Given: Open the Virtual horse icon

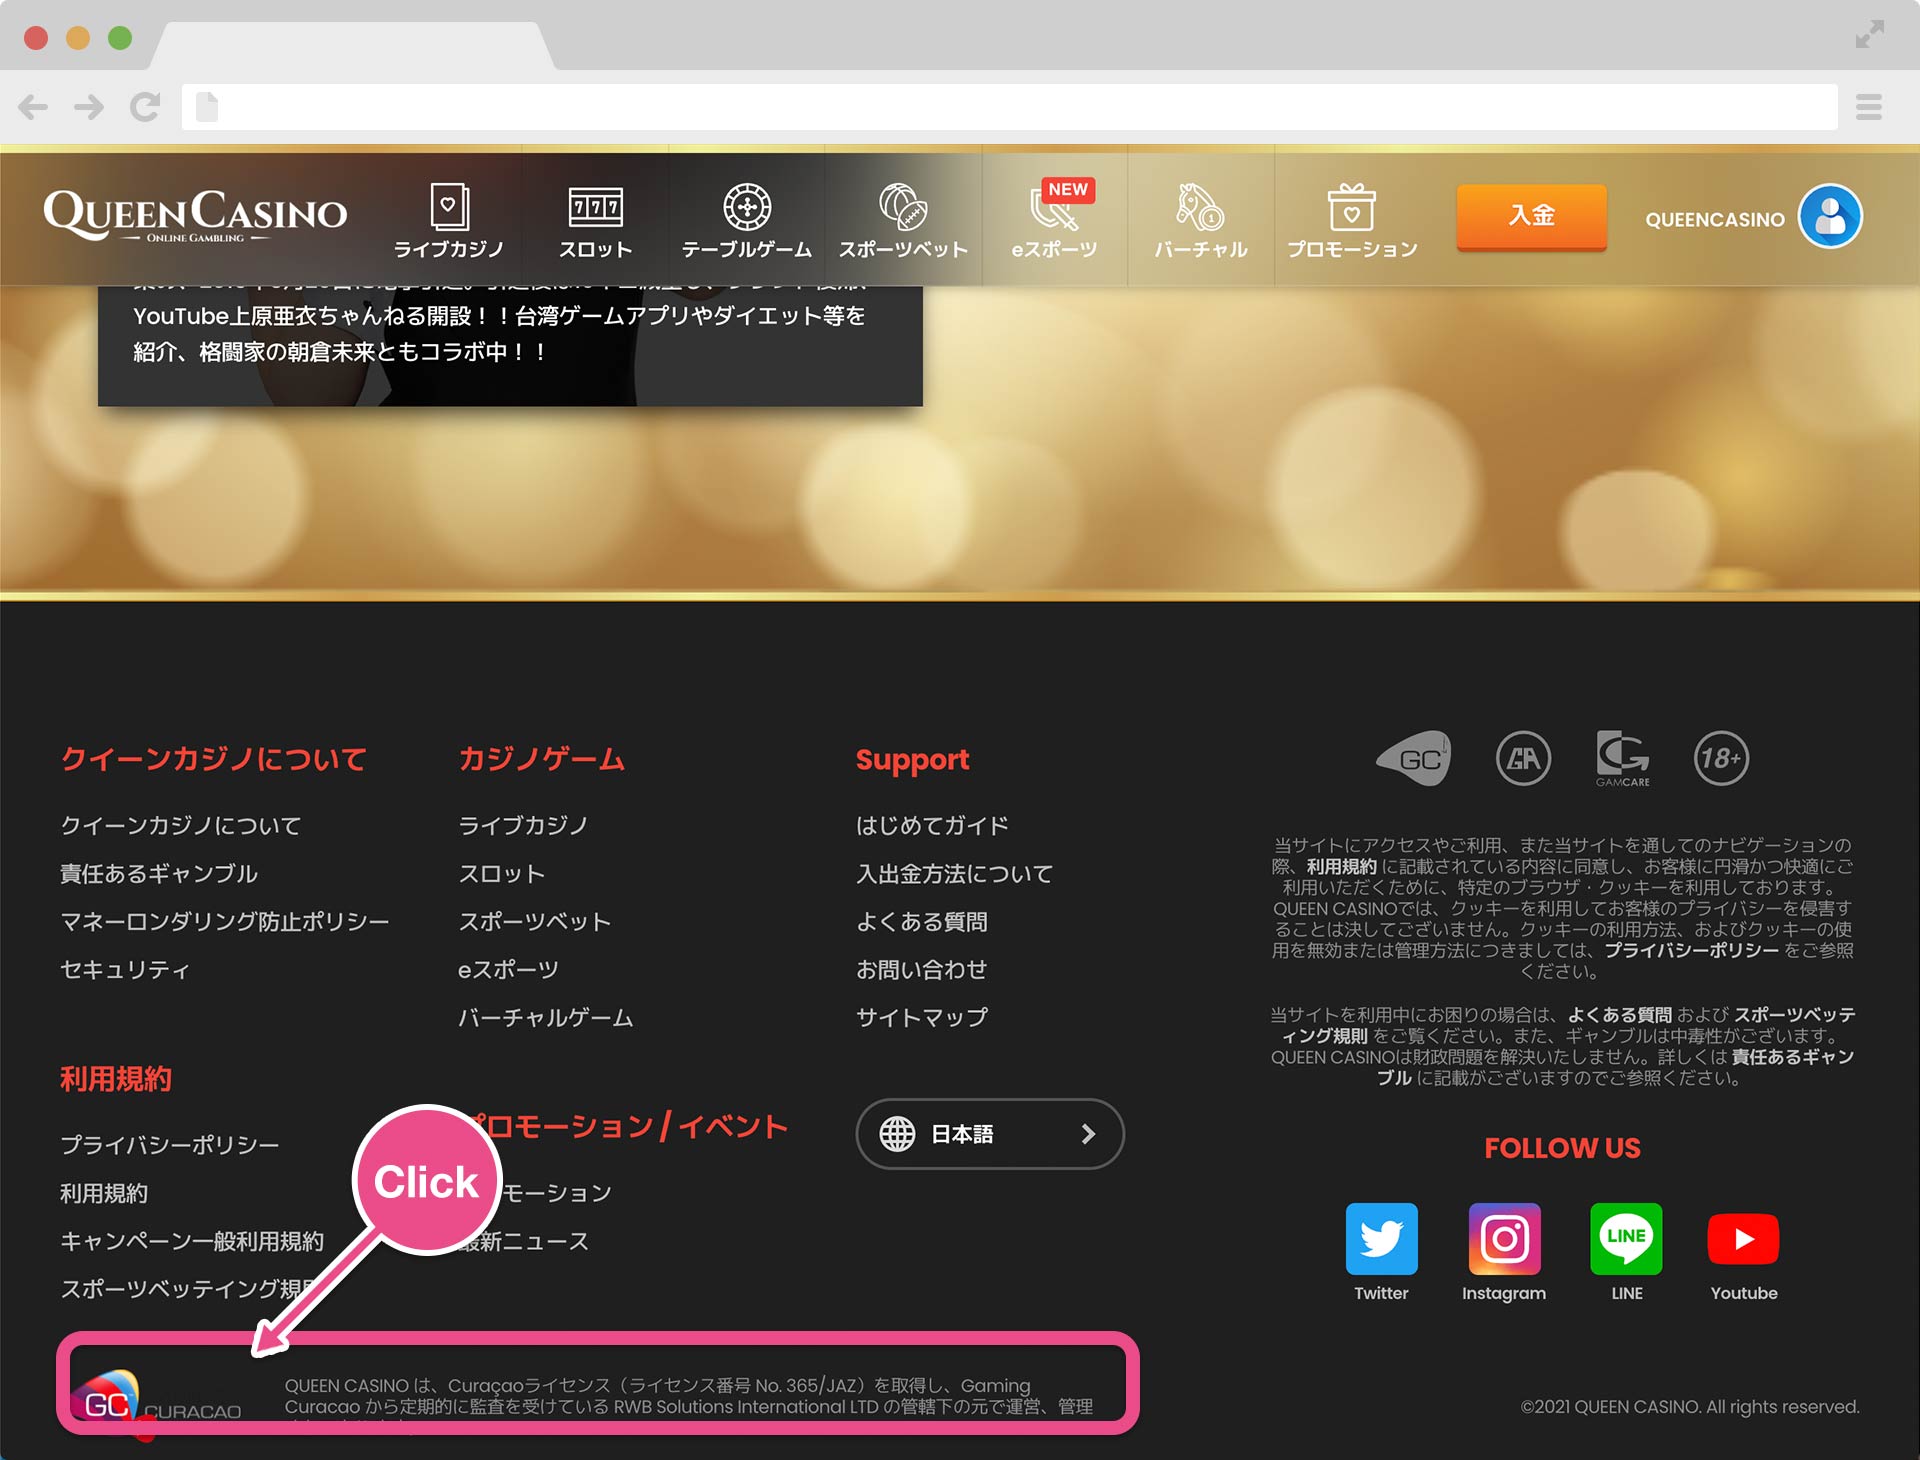Looking at the screenshot, I should [x=1200, y=207].
